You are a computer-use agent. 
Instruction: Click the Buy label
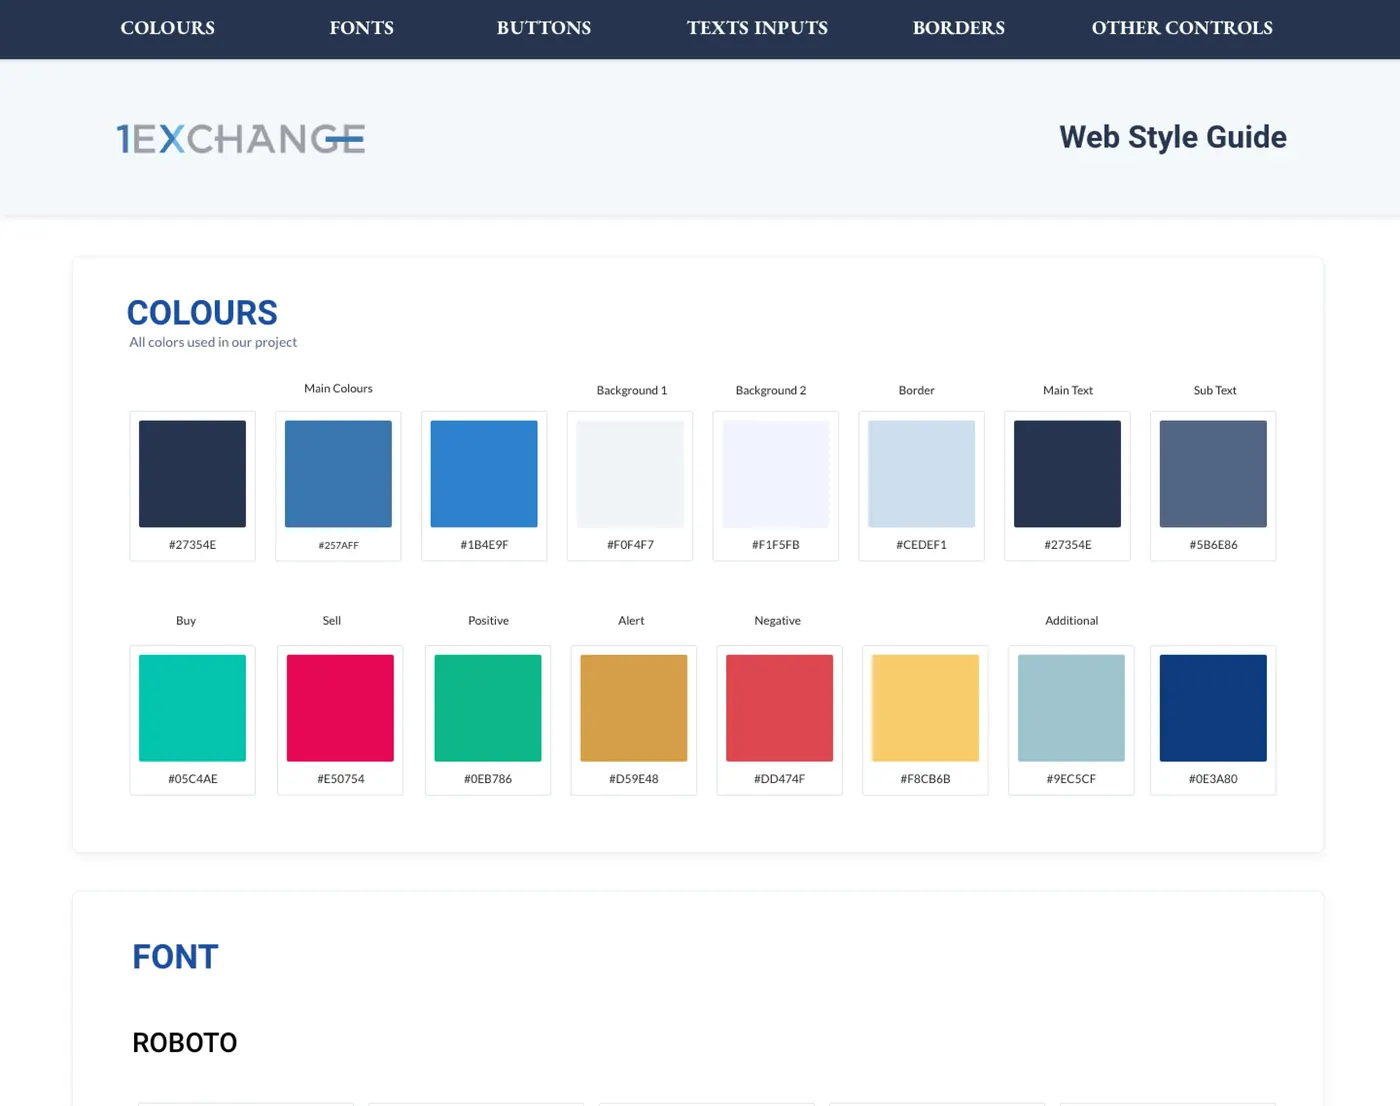(x=186, y=620)
